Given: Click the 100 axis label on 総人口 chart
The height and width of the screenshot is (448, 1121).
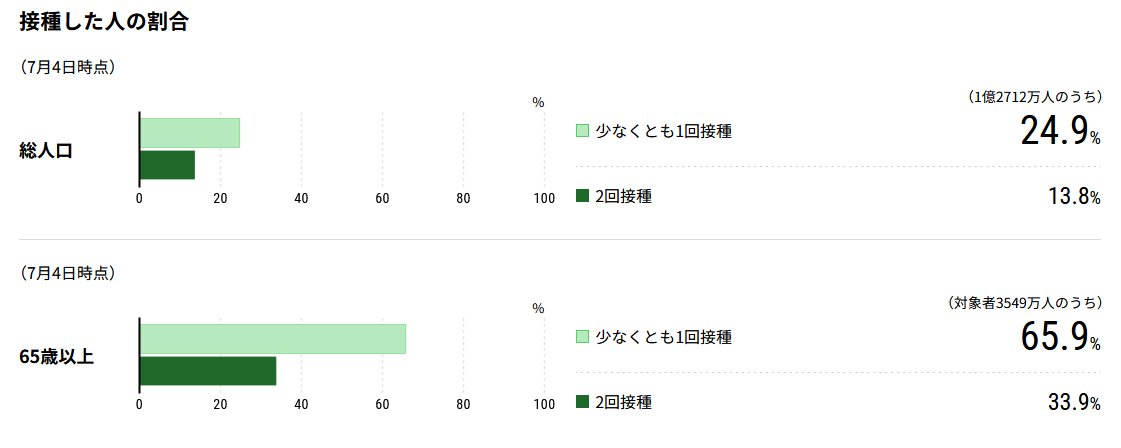Looking at the screenshot, I should click(544, 199).
